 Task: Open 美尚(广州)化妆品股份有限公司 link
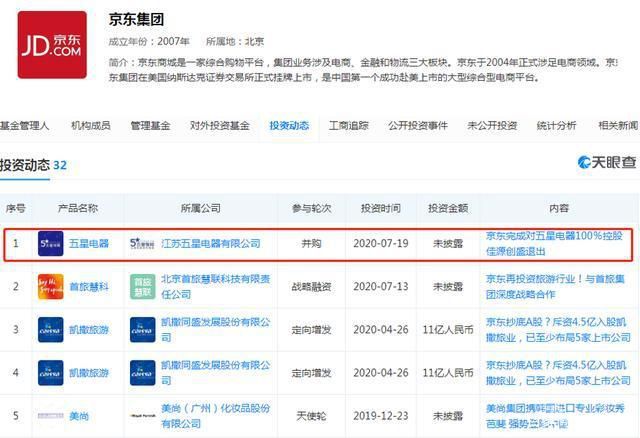(216, 416)
